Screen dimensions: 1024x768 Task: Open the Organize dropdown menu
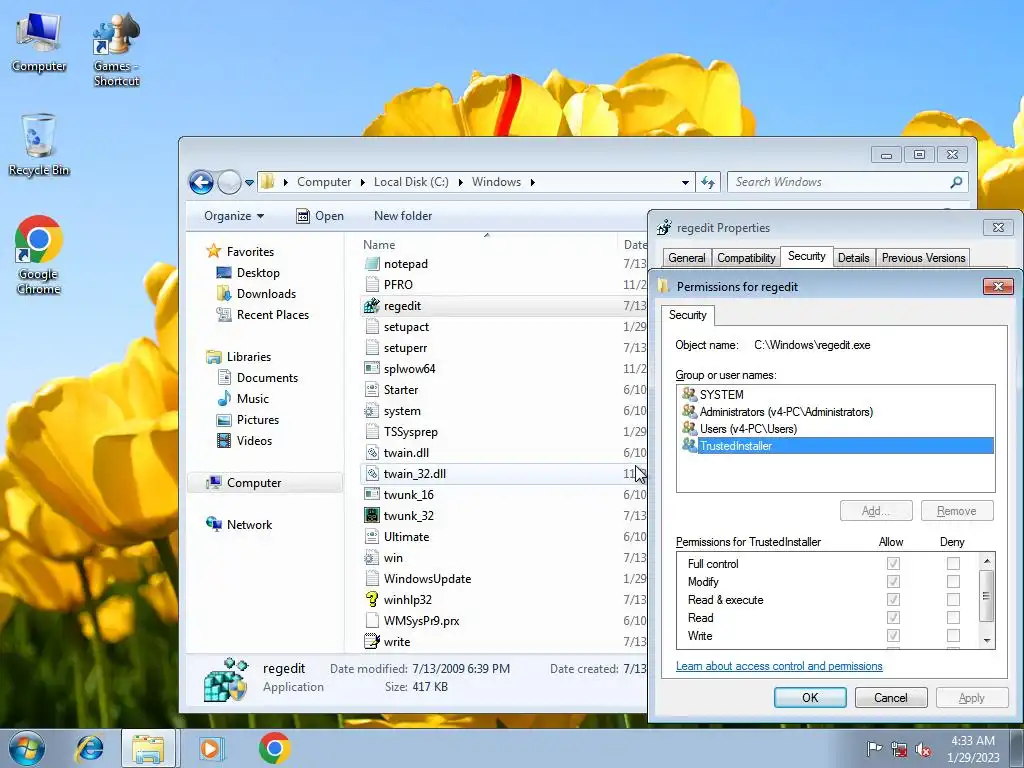(x=234, y=216)
